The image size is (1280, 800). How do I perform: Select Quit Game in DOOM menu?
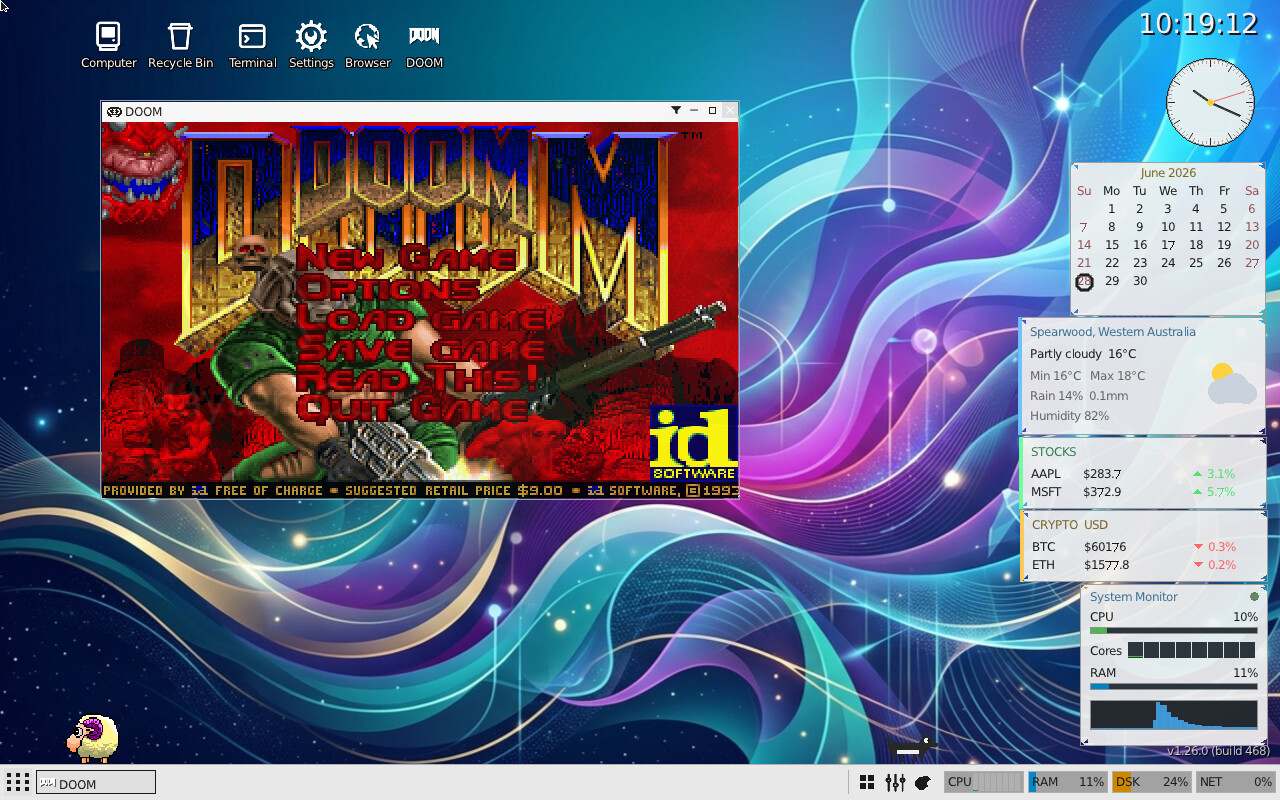pos(412,408)
